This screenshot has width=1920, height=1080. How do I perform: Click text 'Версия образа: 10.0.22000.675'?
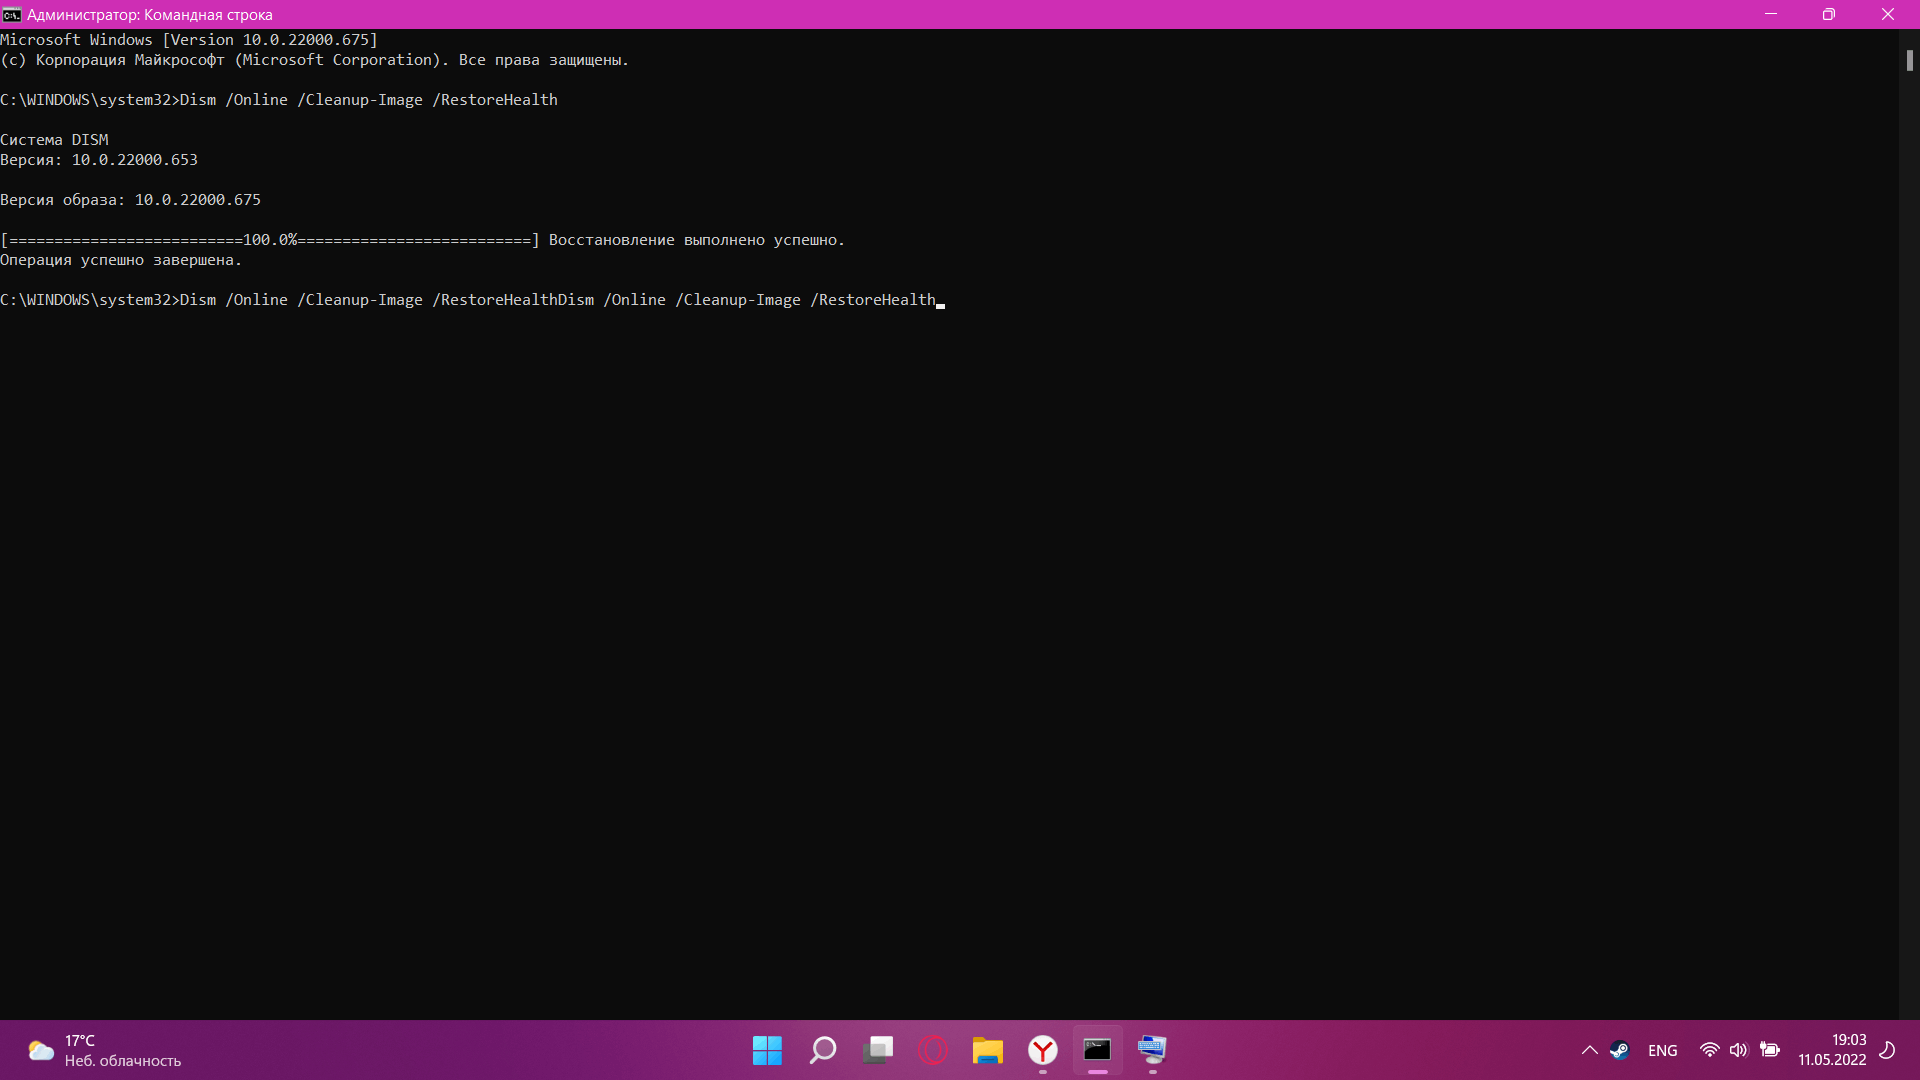pyautogui.click(x=130, y=200)
